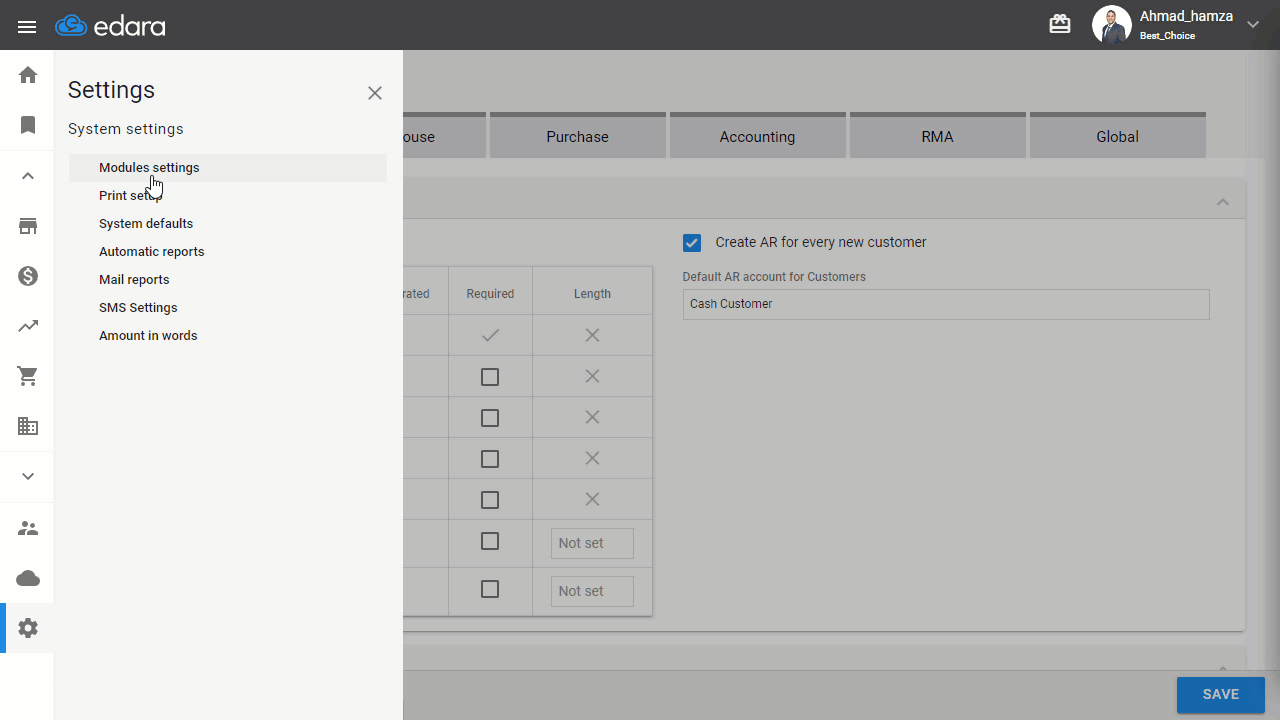Click the settings gear in the sidebar
The image size is (1280, 720).
click(x=28, y=628)
